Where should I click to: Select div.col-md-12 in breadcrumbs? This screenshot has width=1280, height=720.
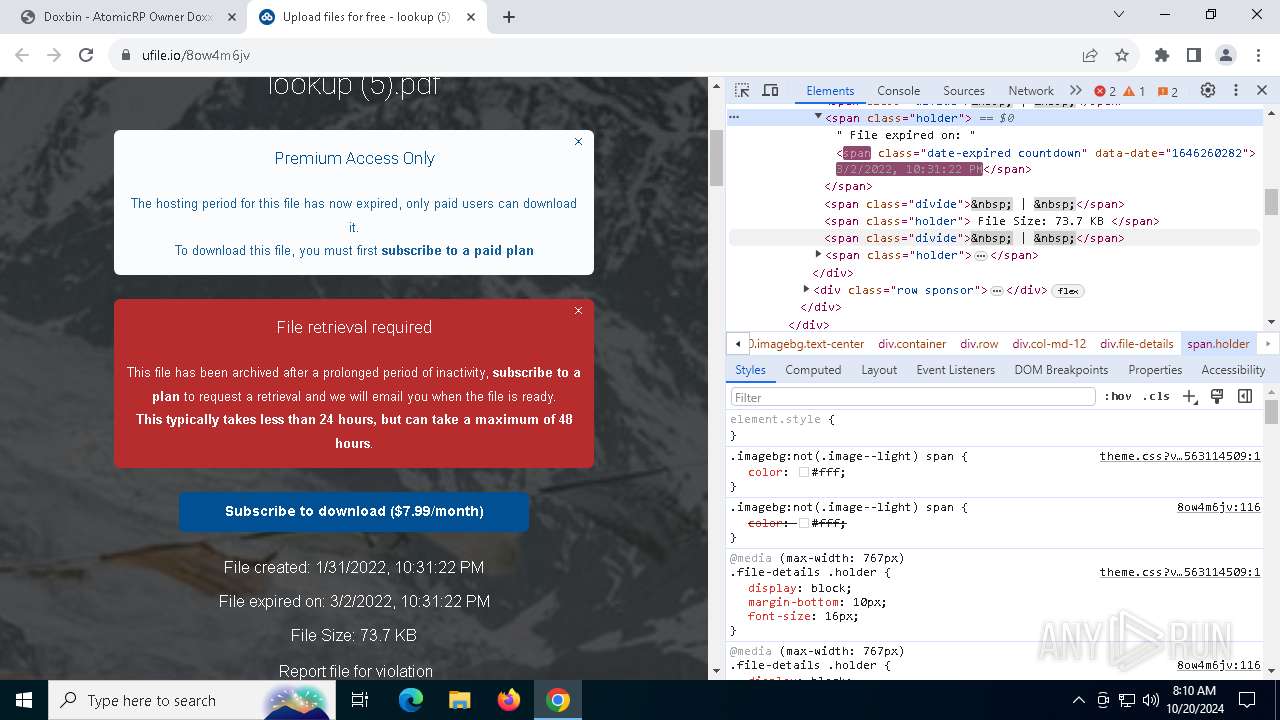click(1049, 343)
